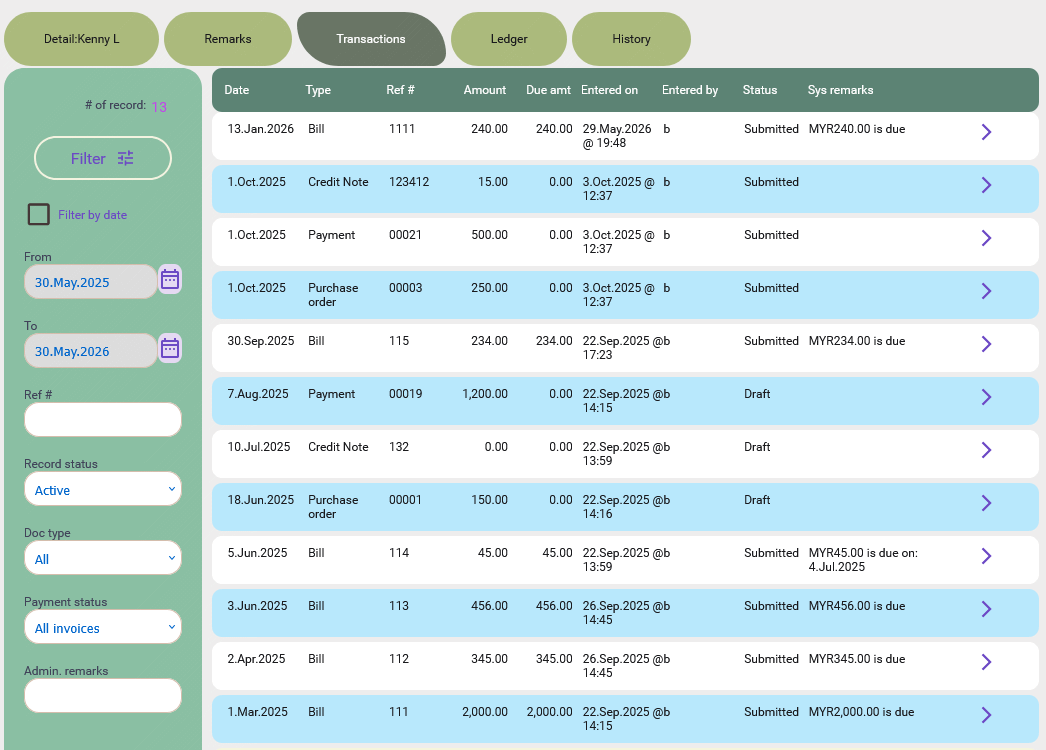1046x750 pixels.
Task: Switch to the Detail:Kenny L tab
Action: tap(81, 39)
